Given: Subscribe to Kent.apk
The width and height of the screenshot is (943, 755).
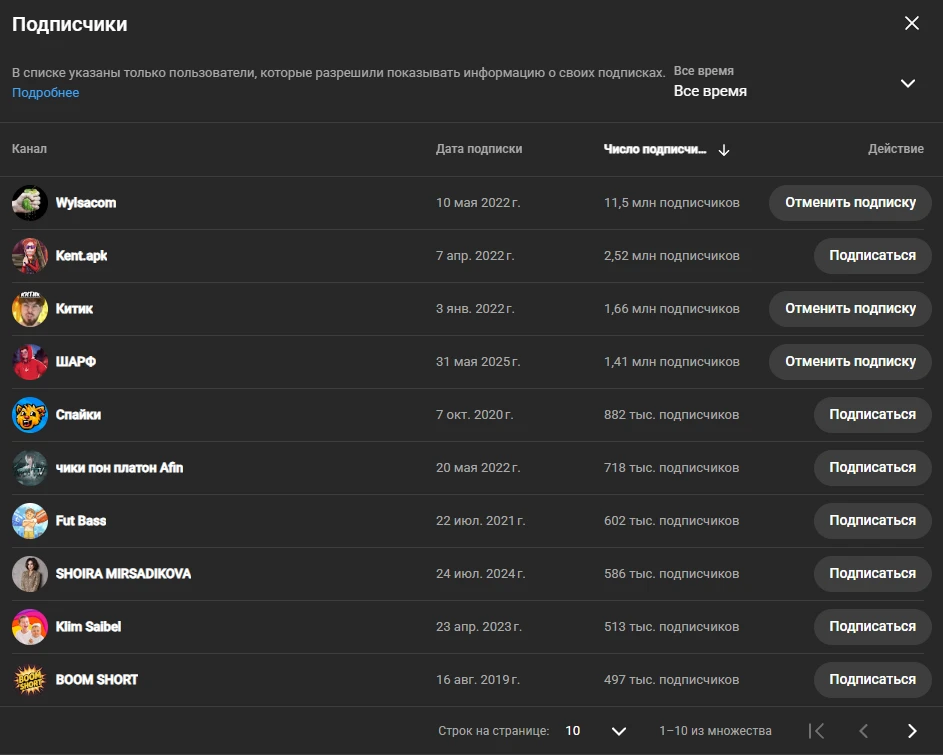Looking at the screenshot, I should tap(872, 256).
